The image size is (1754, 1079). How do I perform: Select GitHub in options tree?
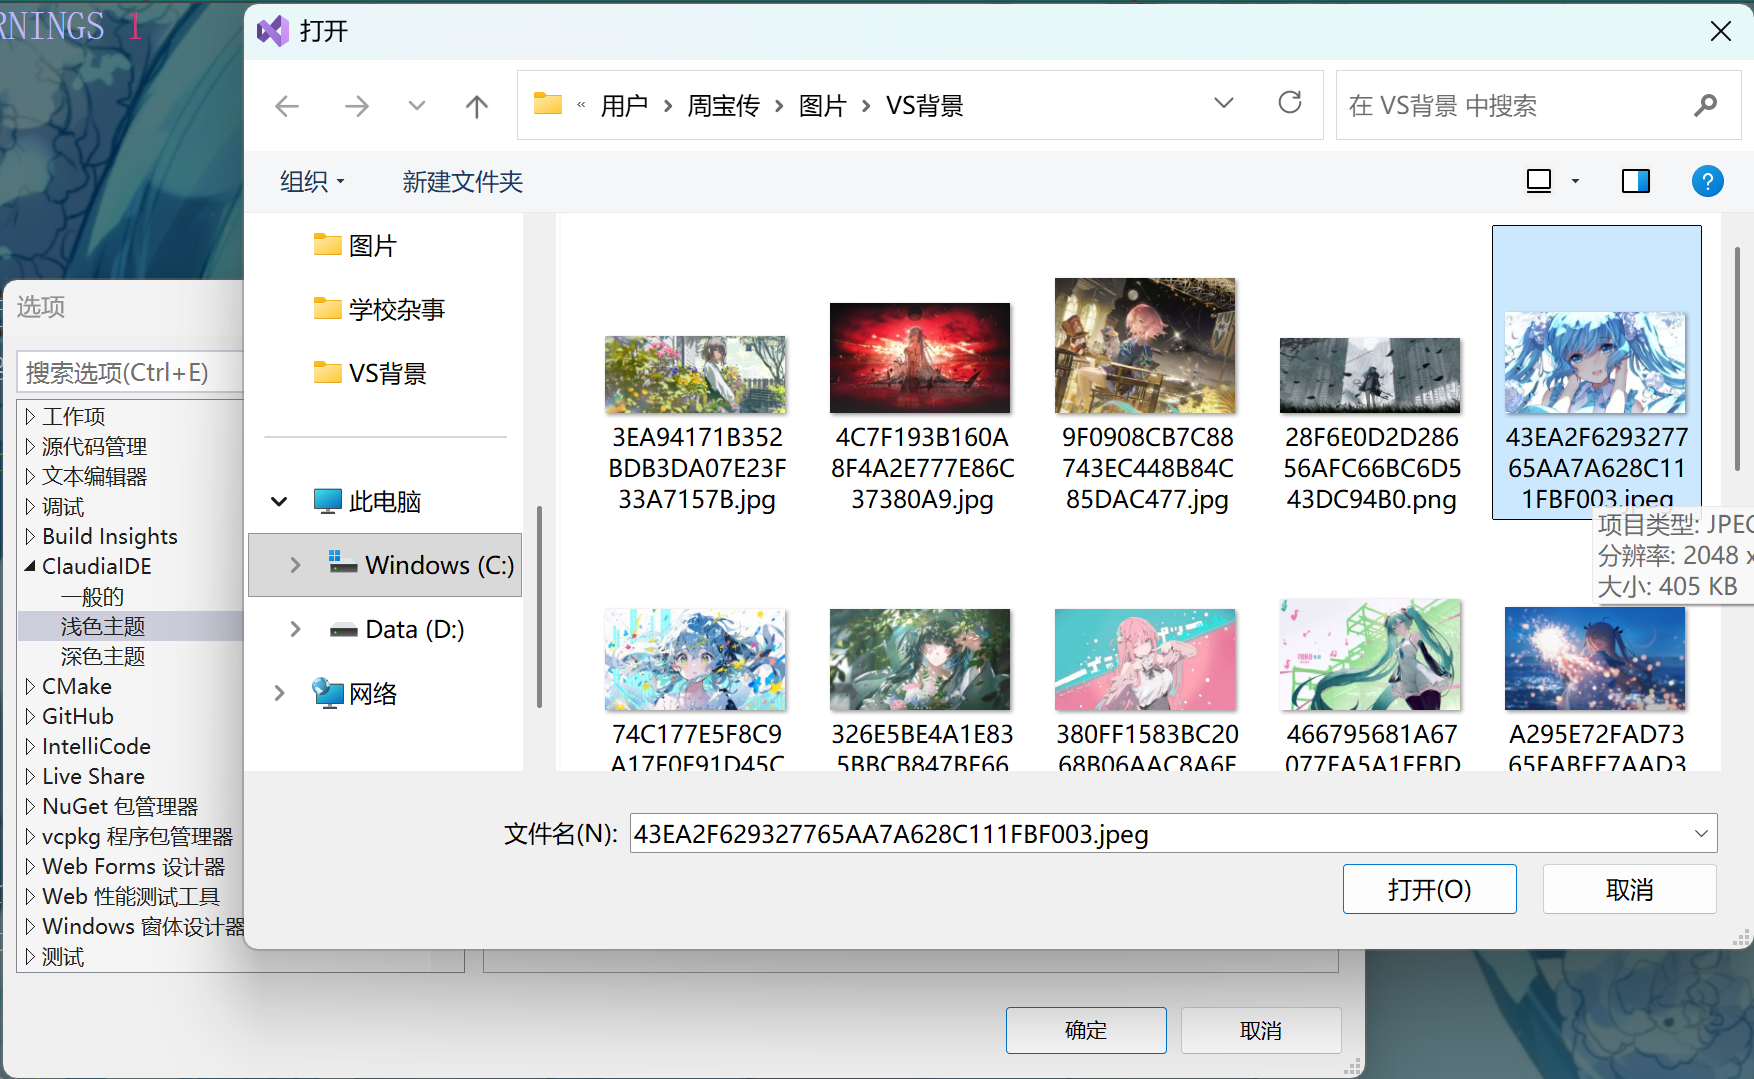(78, 716)
